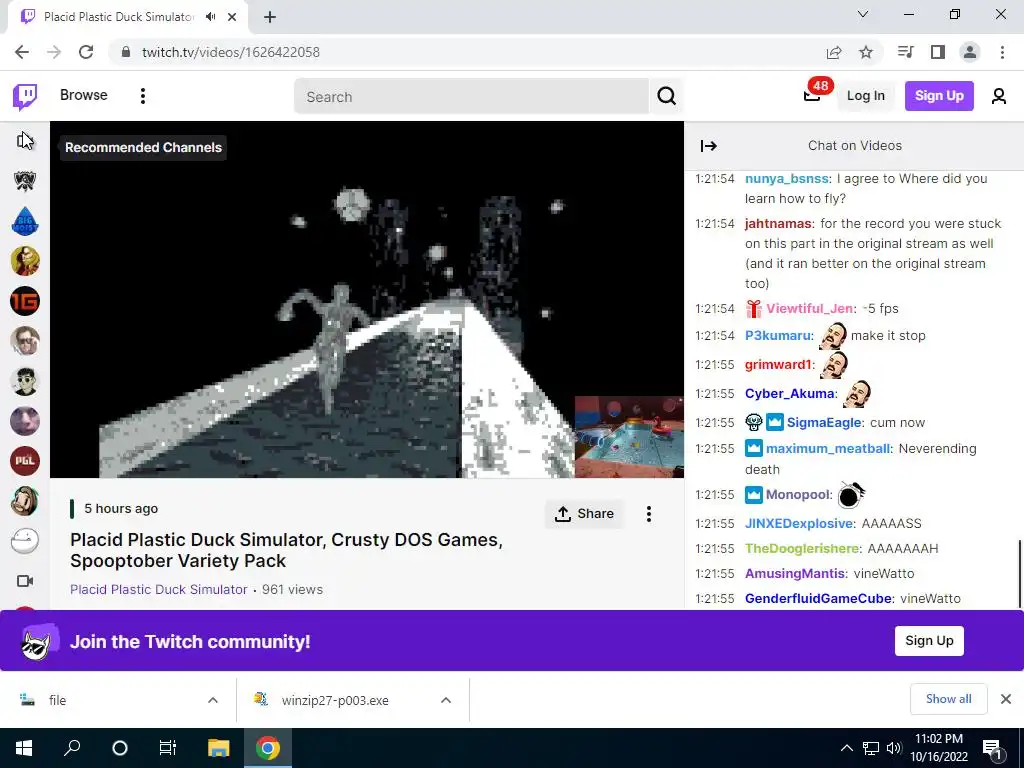The width and height of the screenshot is (1024, 768).
Task: Open the monkey cartoon channel avatar
Action: (25, 501)
